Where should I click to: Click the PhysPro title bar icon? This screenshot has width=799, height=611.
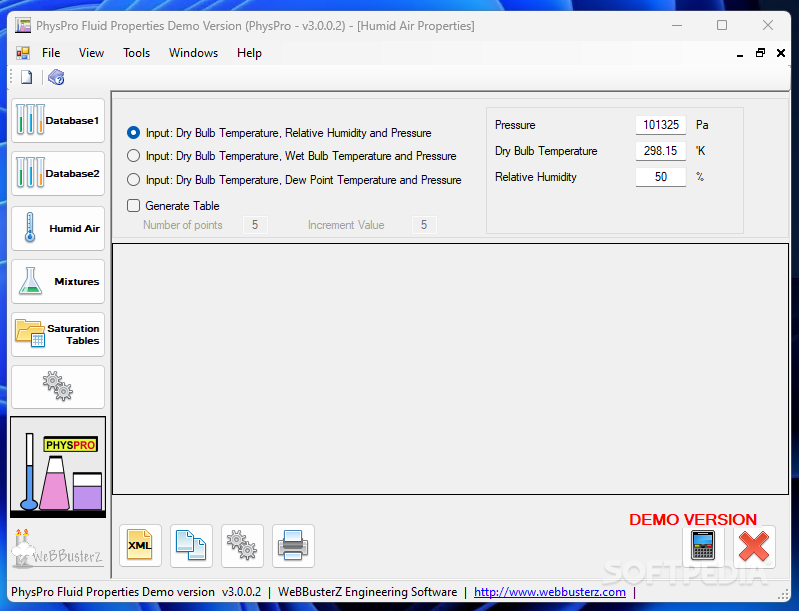pos(22,25)
